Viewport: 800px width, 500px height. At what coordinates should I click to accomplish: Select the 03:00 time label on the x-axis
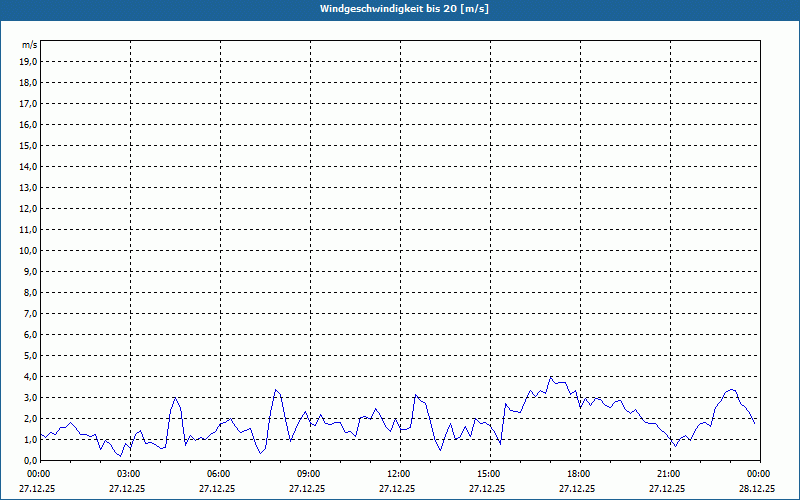pos(128,473)
